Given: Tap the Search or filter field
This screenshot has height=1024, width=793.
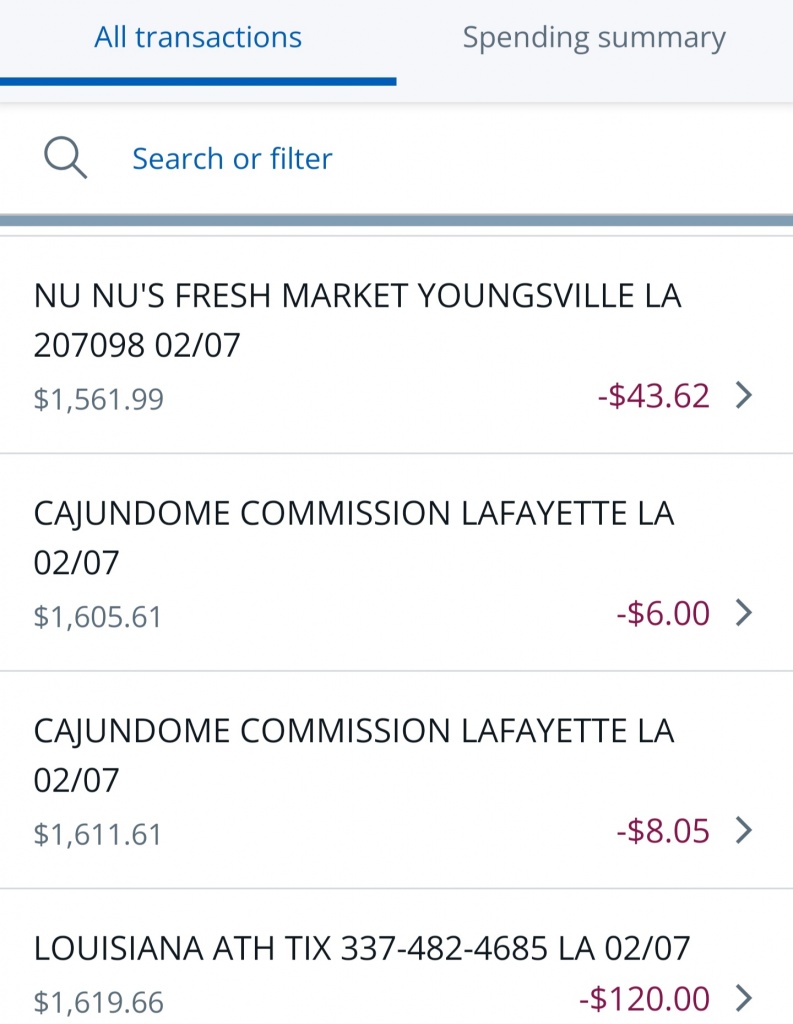Looking at the screenshot, I should pos(232,158).
